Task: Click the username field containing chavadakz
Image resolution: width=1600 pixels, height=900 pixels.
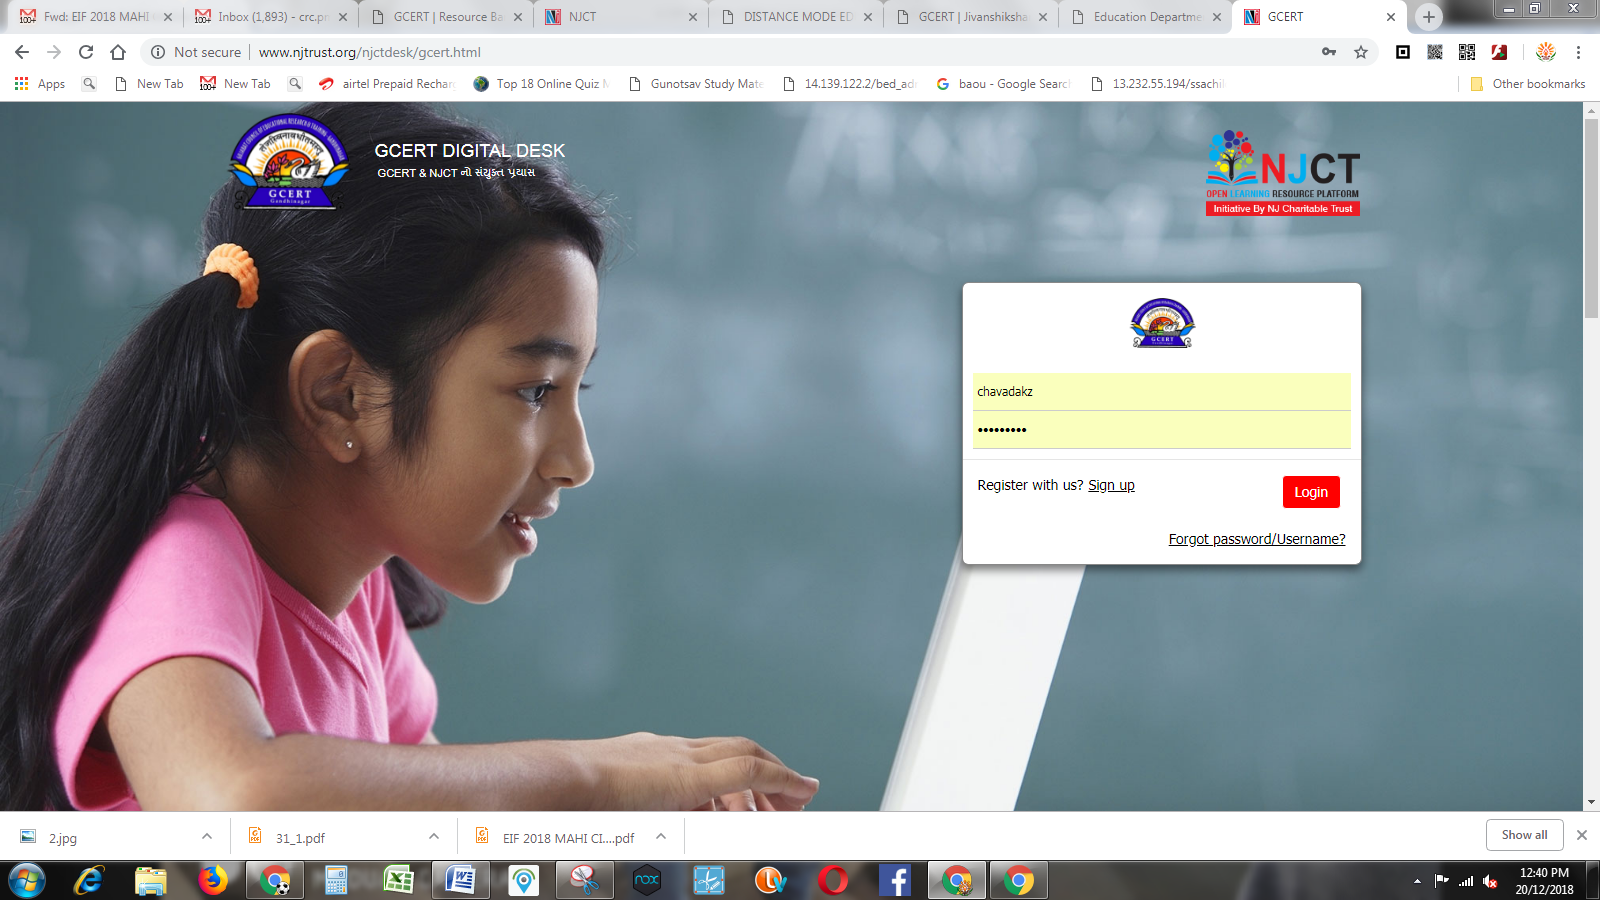Action: [x=1162, y=392]
